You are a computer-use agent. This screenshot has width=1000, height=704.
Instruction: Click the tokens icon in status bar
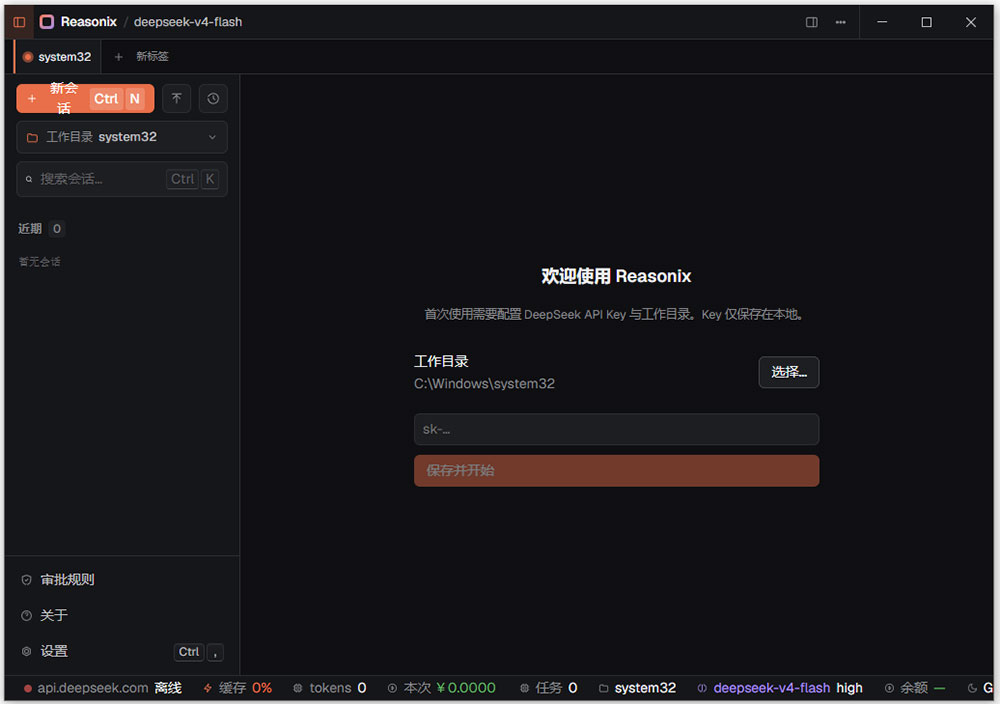click(298, 688)
